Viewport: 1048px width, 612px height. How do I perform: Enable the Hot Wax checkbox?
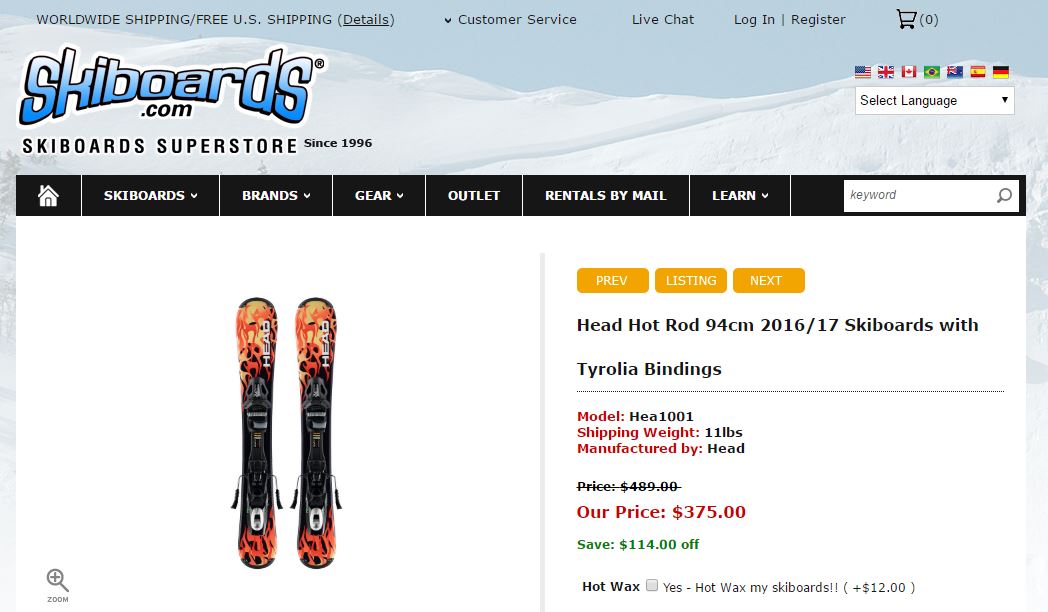(x=652, y=585)
